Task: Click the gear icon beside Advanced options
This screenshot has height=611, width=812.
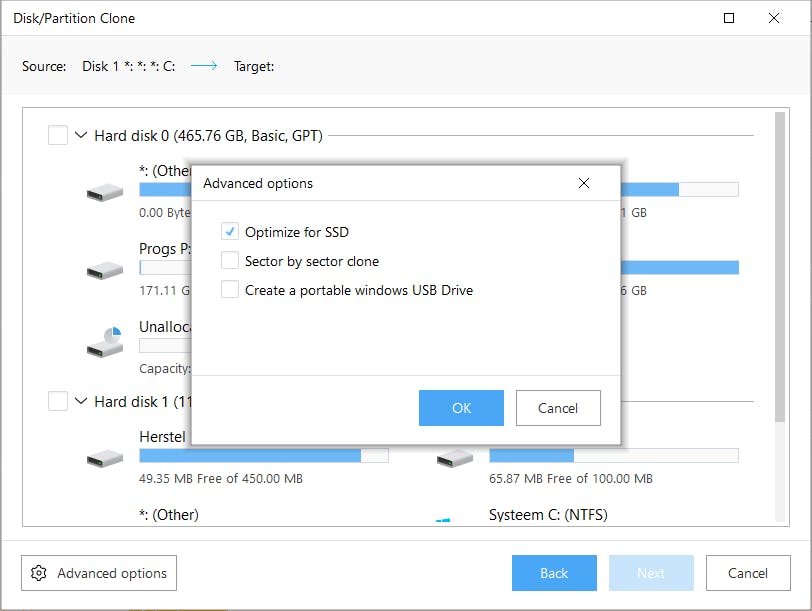Action: [39, 573]
